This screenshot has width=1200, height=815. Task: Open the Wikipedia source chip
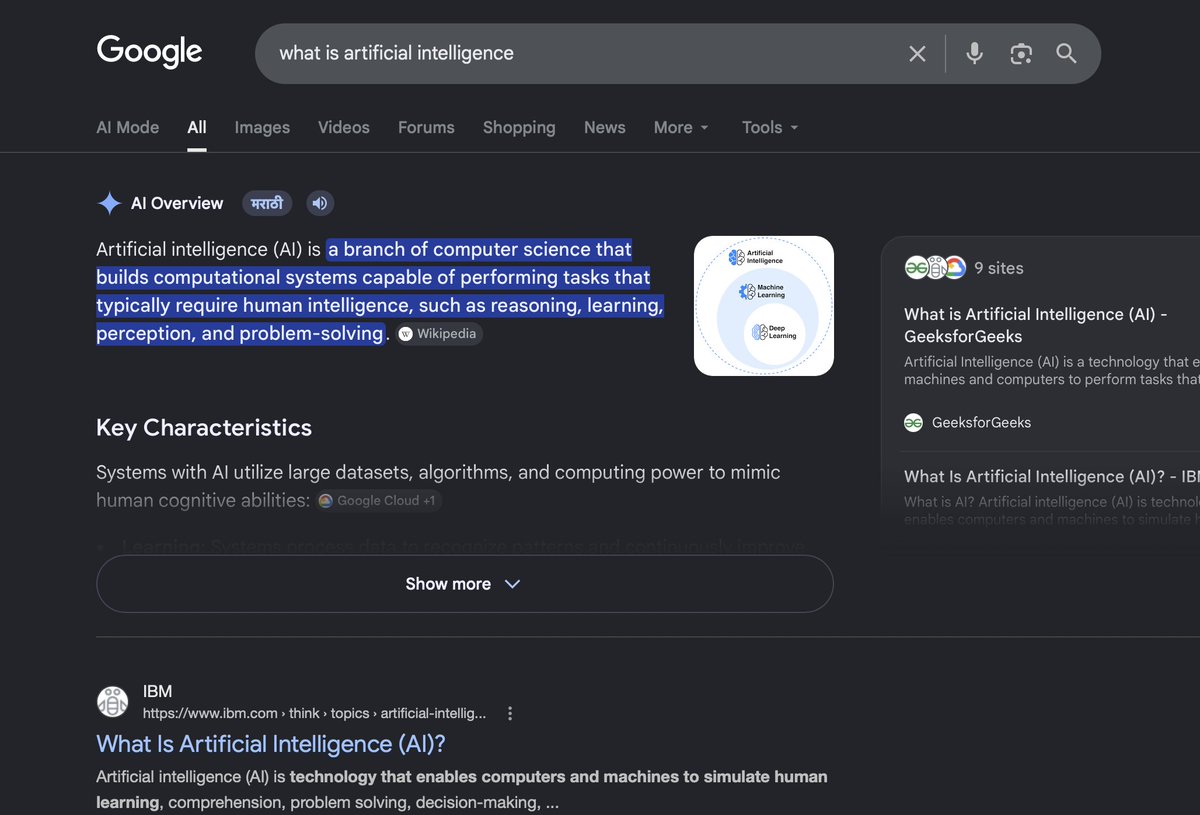pyautogui.click(x=438, y=334)
